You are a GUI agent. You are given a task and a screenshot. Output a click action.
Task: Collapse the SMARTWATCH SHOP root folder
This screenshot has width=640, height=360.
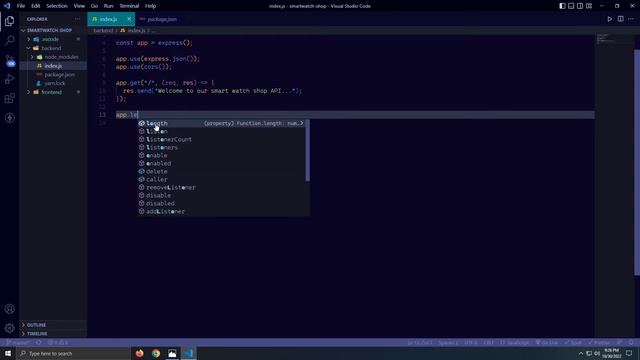click(53, 30)
